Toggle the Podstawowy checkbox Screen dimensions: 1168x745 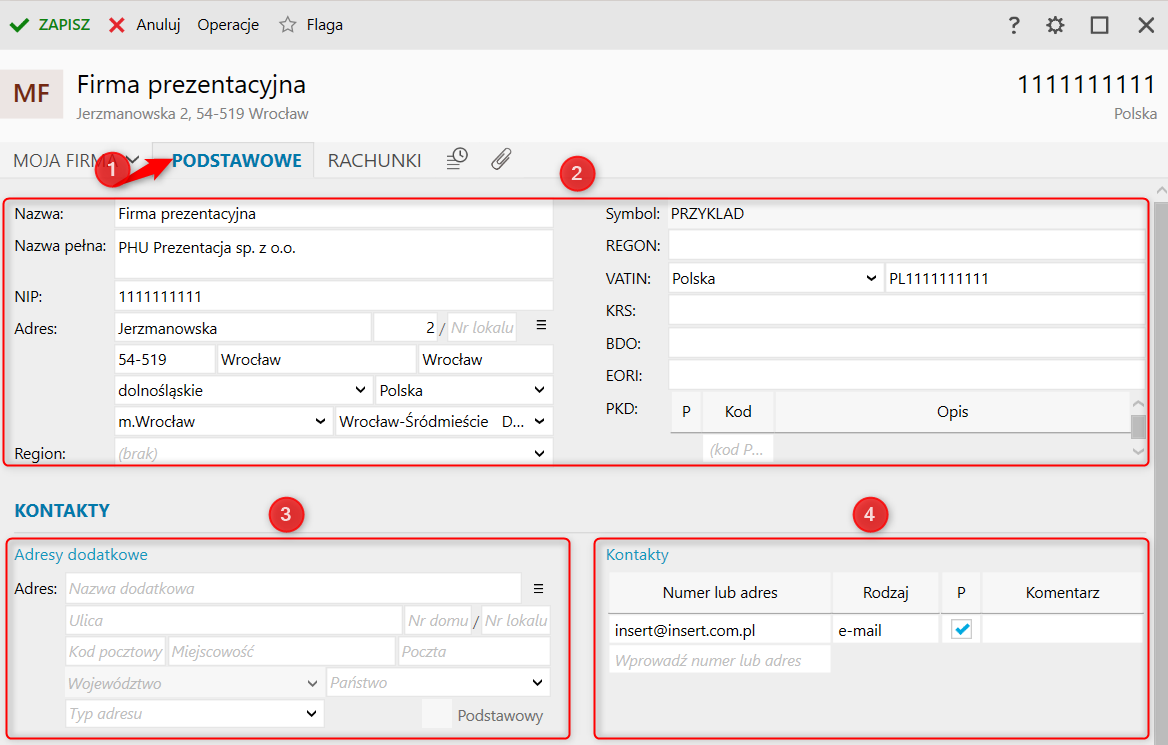tap(437, 714)
